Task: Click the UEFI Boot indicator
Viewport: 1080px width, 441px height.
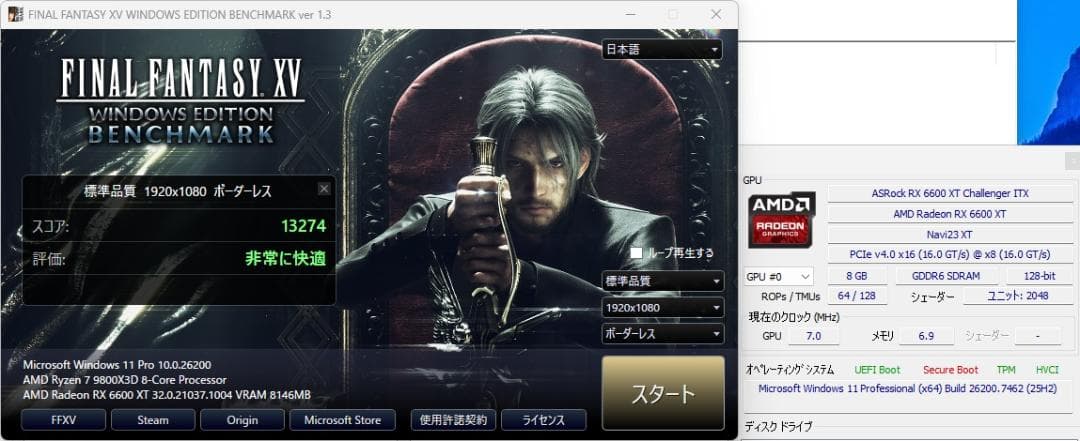Action: tap(877, 370)
